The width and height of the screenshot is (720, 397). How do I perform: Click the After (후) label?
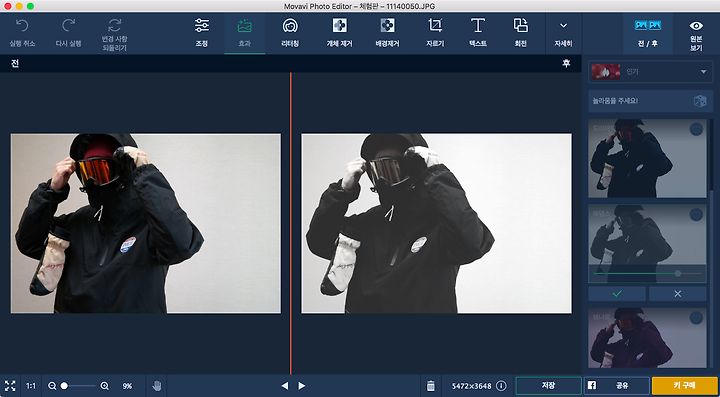(x=566, y=64)
